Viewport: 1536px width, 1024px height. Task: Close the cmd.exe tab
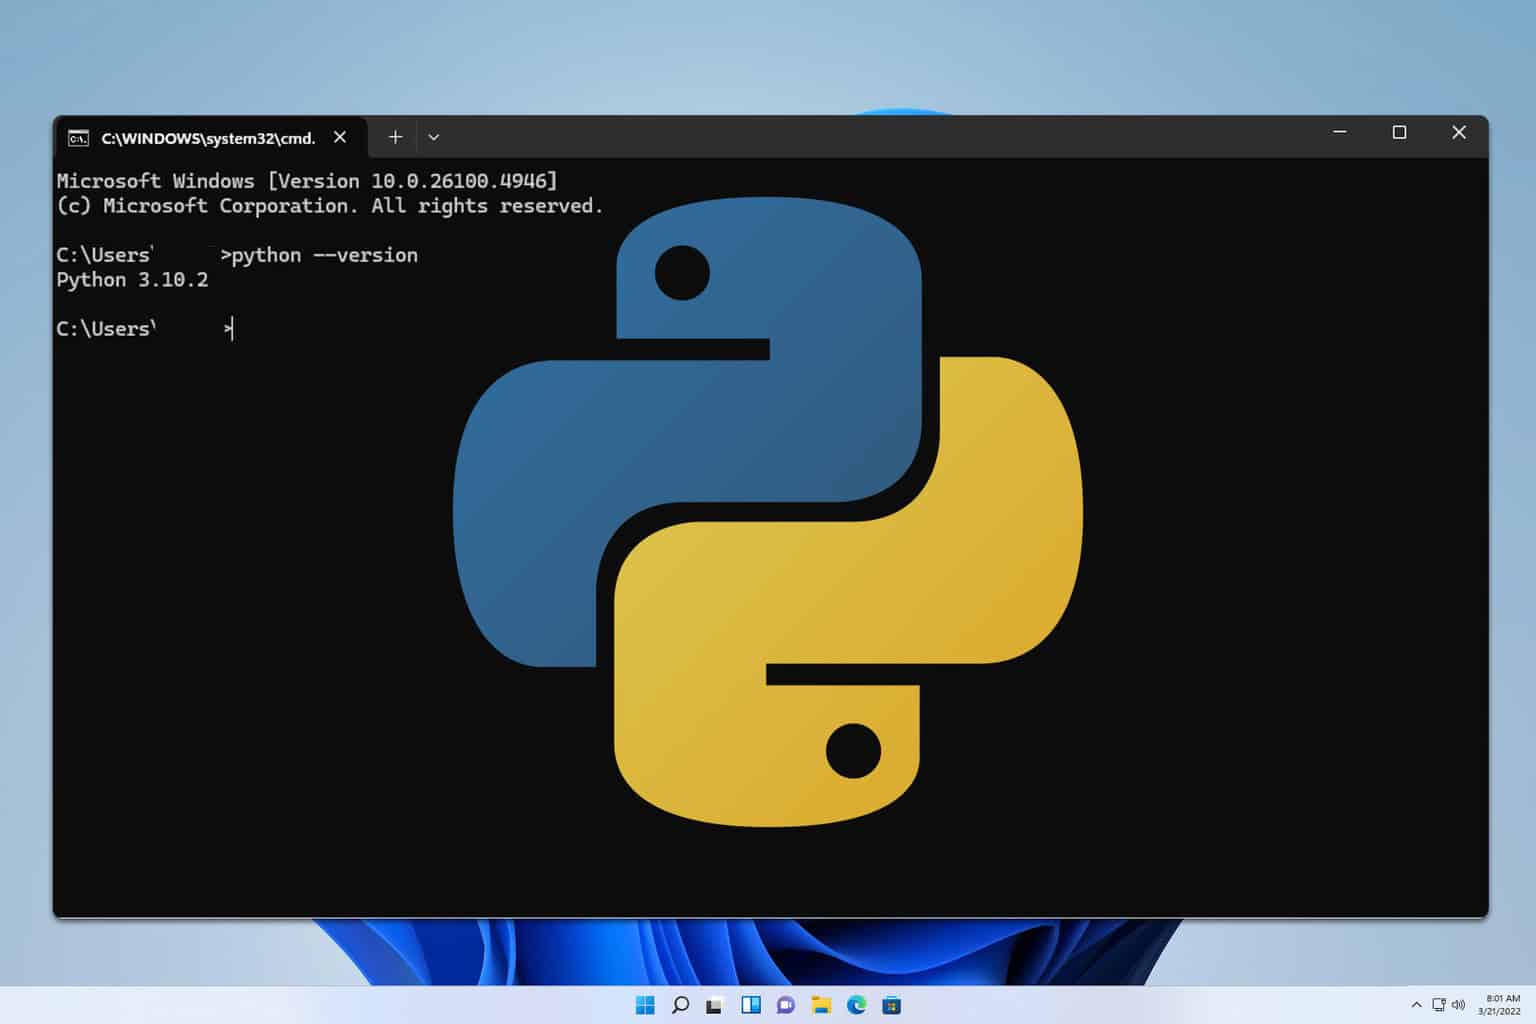pyautogui.click(x=340, y=137)
